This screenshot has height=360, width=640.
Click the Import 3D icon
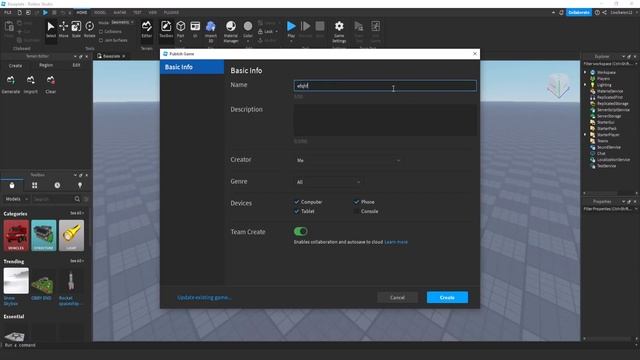(x=211, y=31)
